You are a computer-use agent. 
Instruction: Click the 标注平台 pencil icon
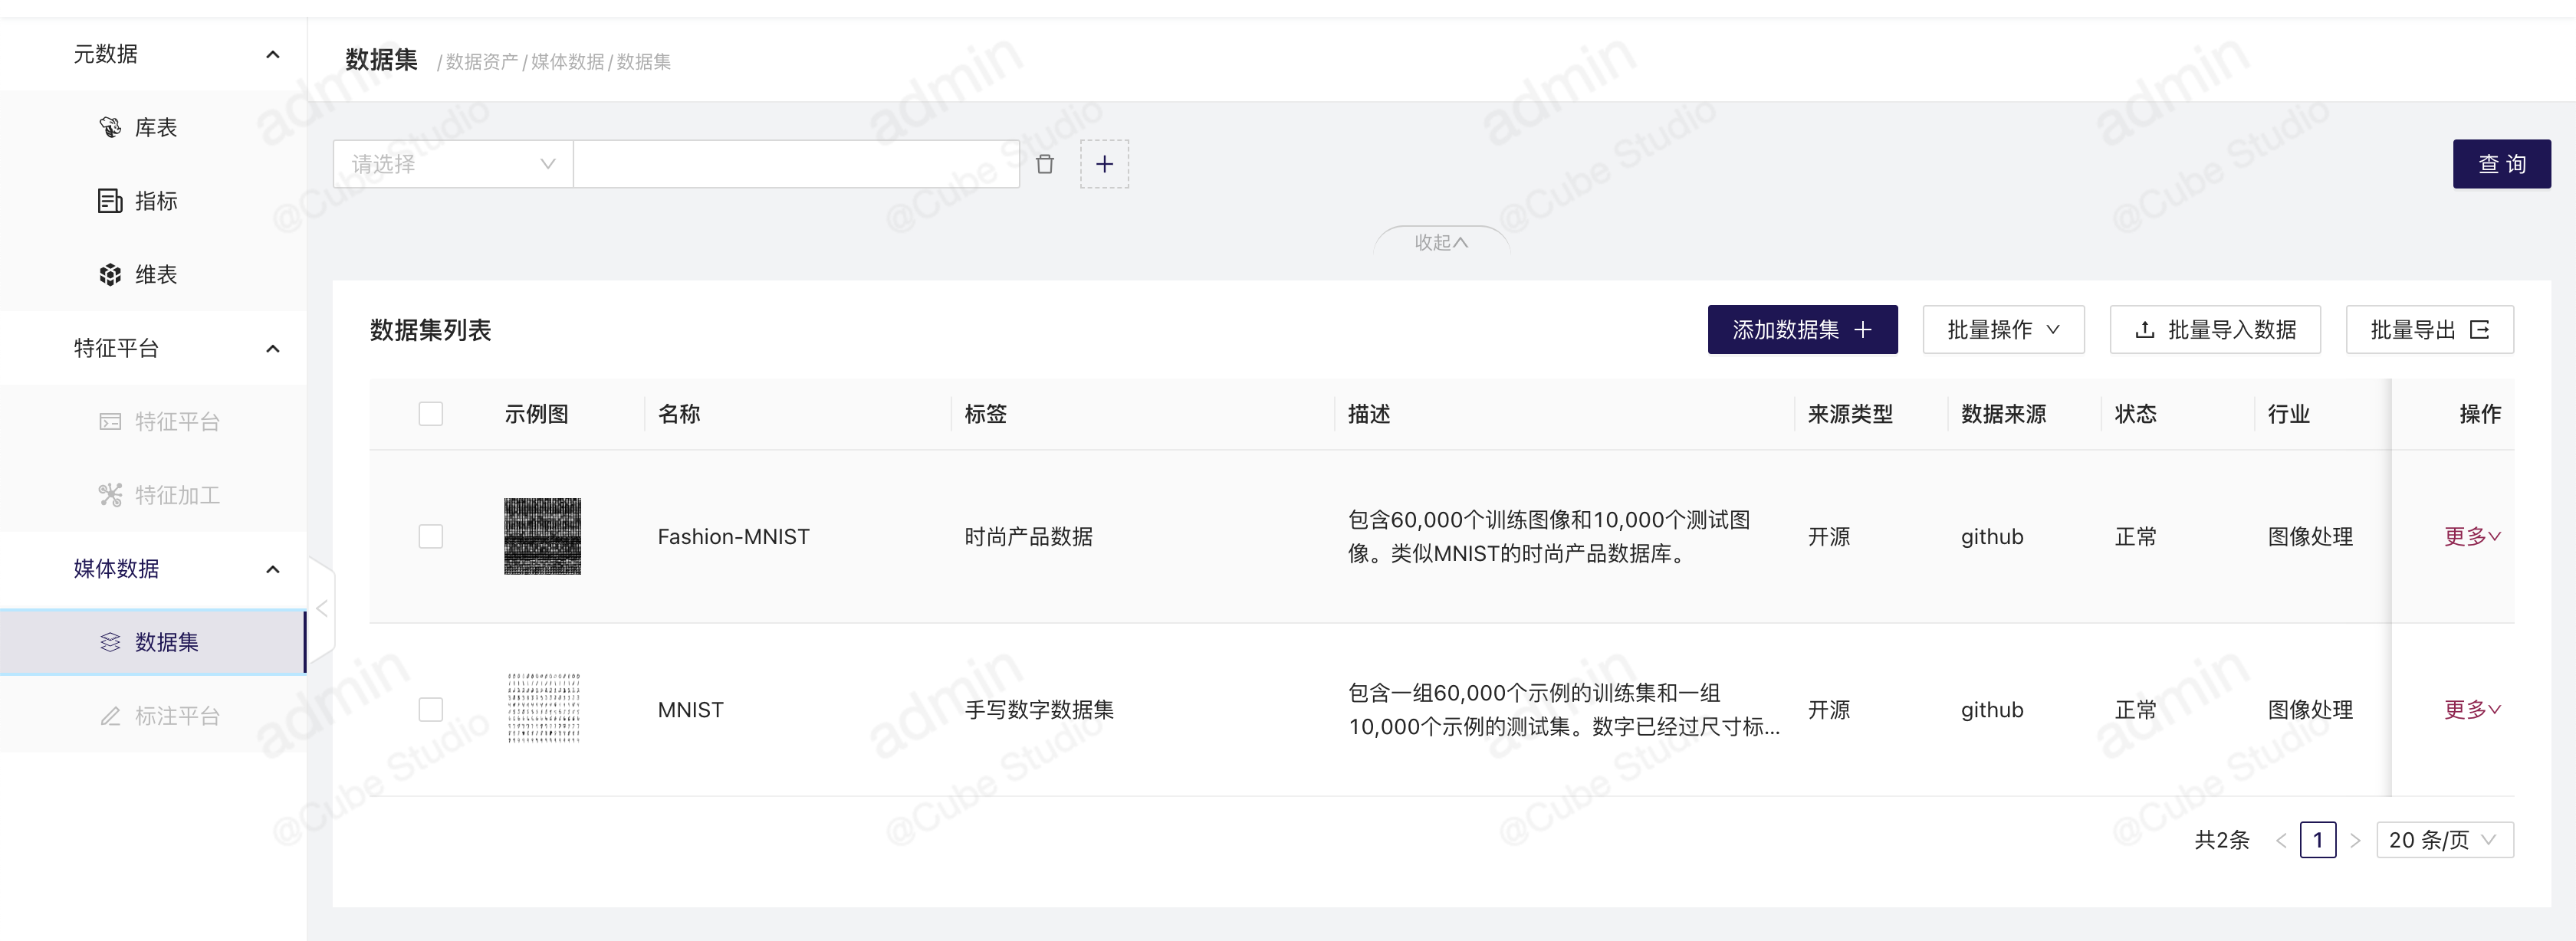click(110, 716)
